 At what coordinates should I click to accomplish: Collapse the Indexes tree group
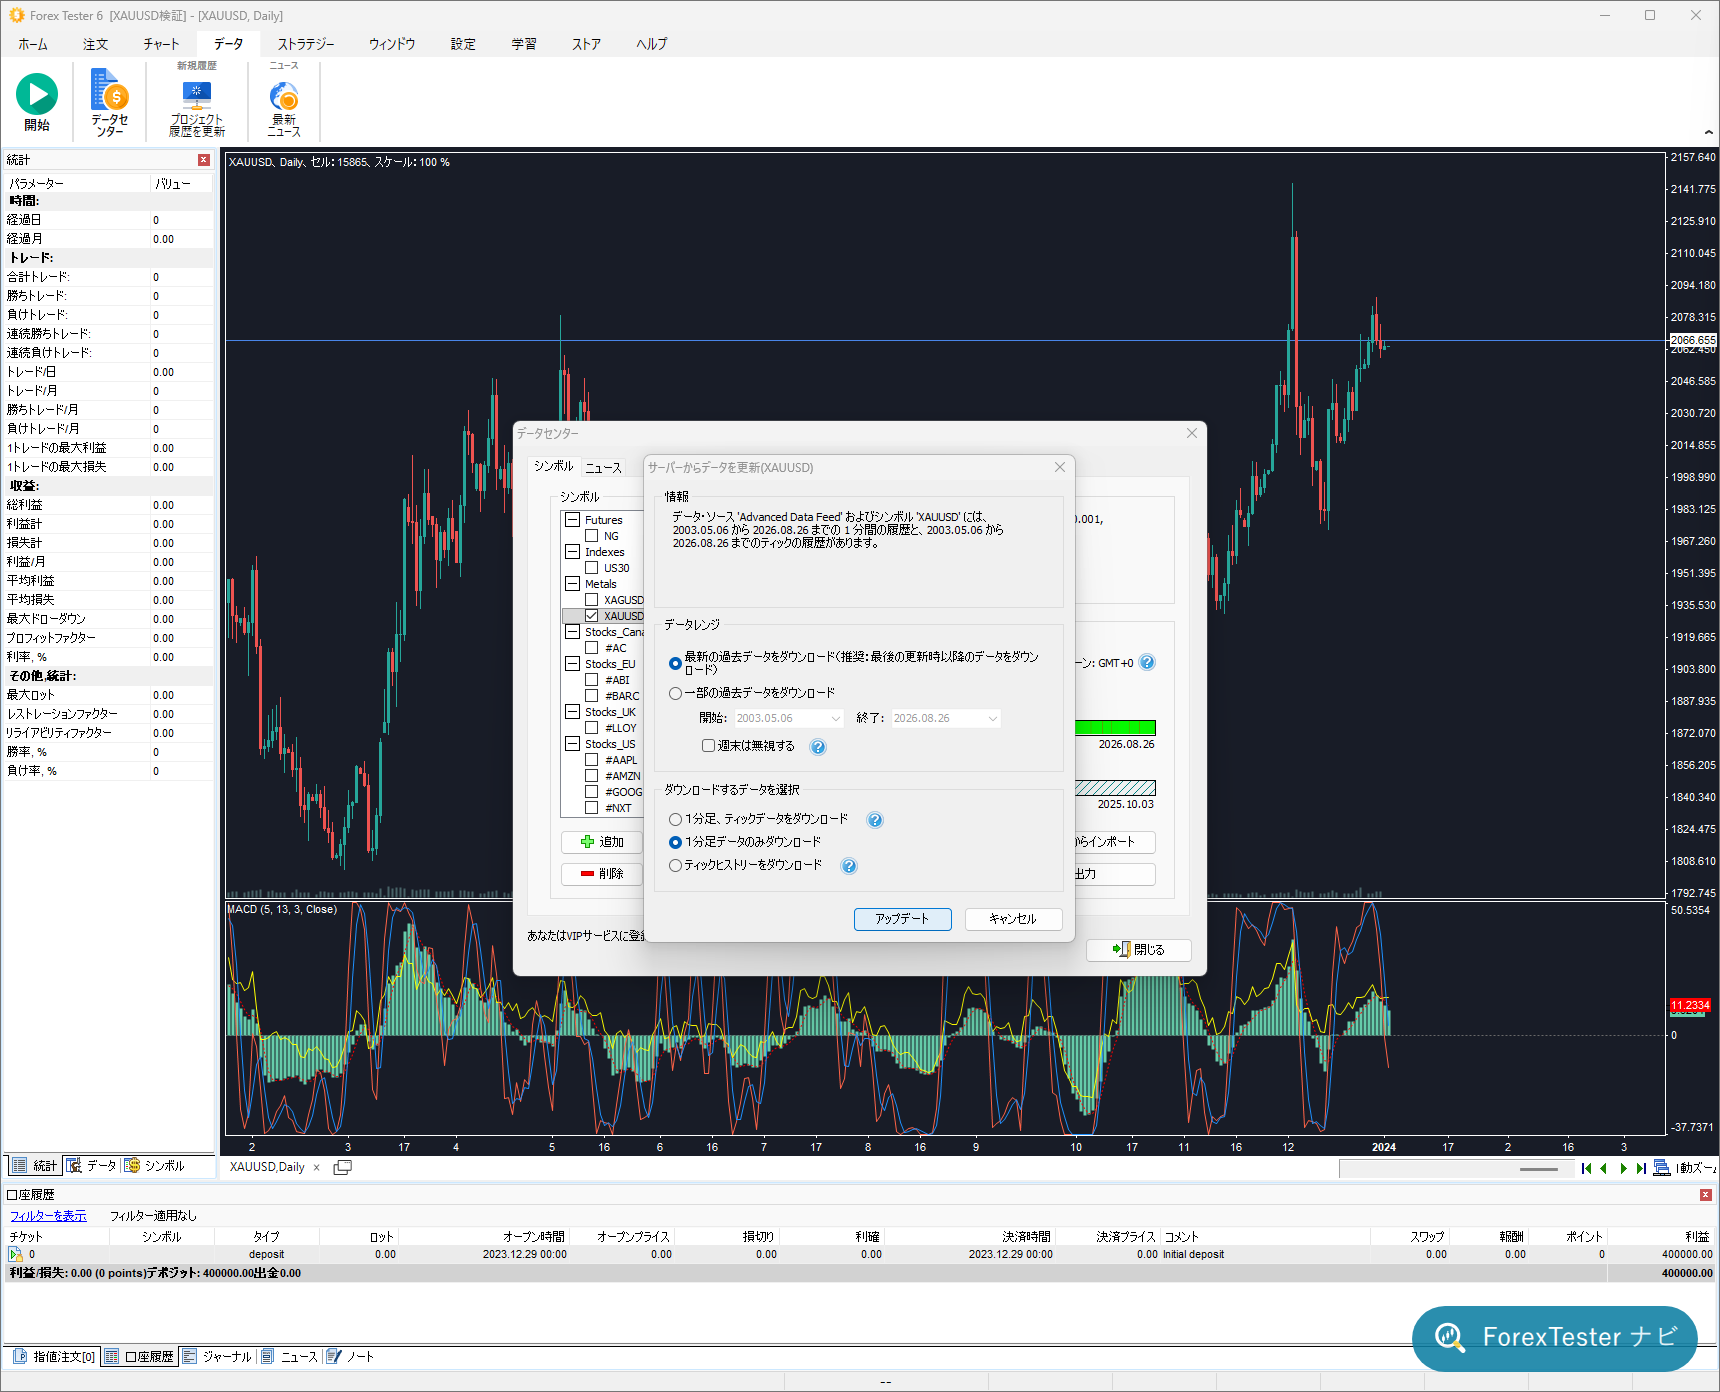(573, 552)
